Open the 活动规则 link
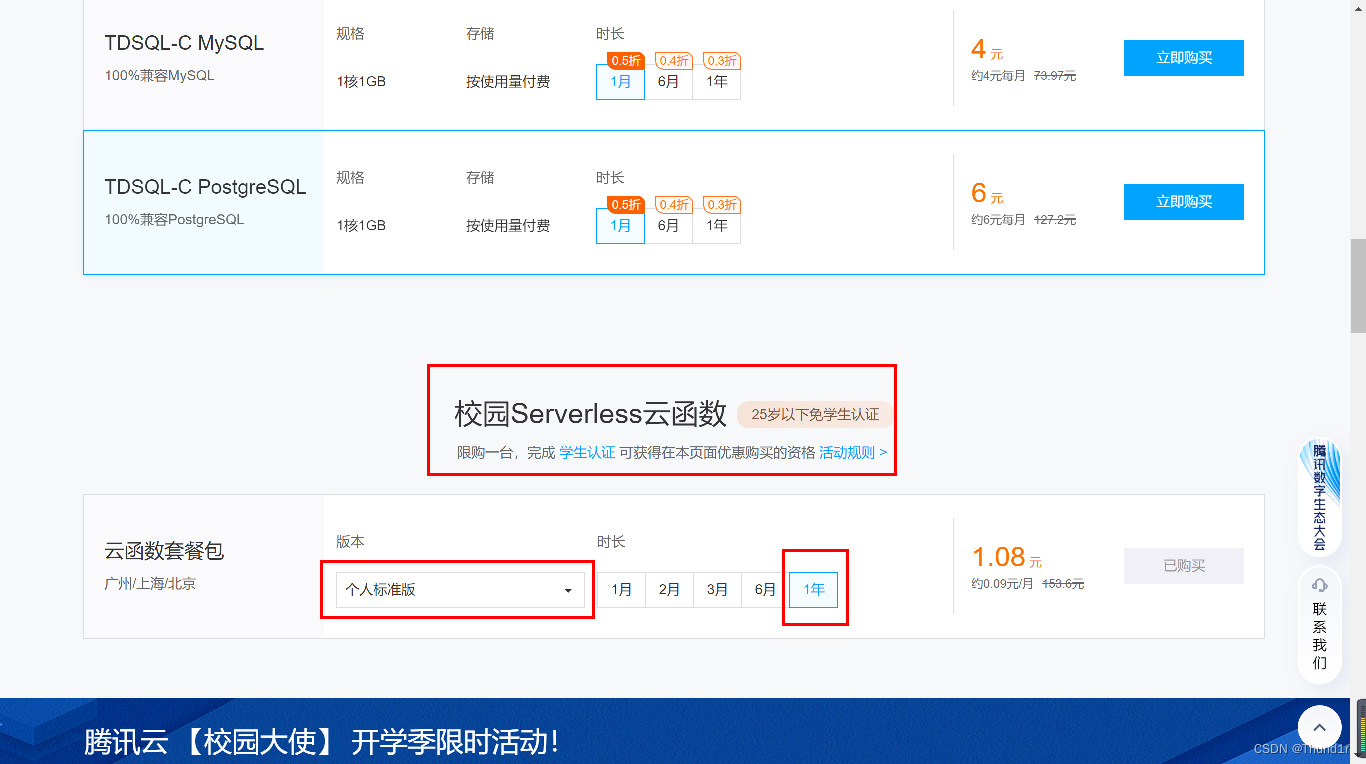Viewport: 1366px width, 764px height. tap(853, 453)
